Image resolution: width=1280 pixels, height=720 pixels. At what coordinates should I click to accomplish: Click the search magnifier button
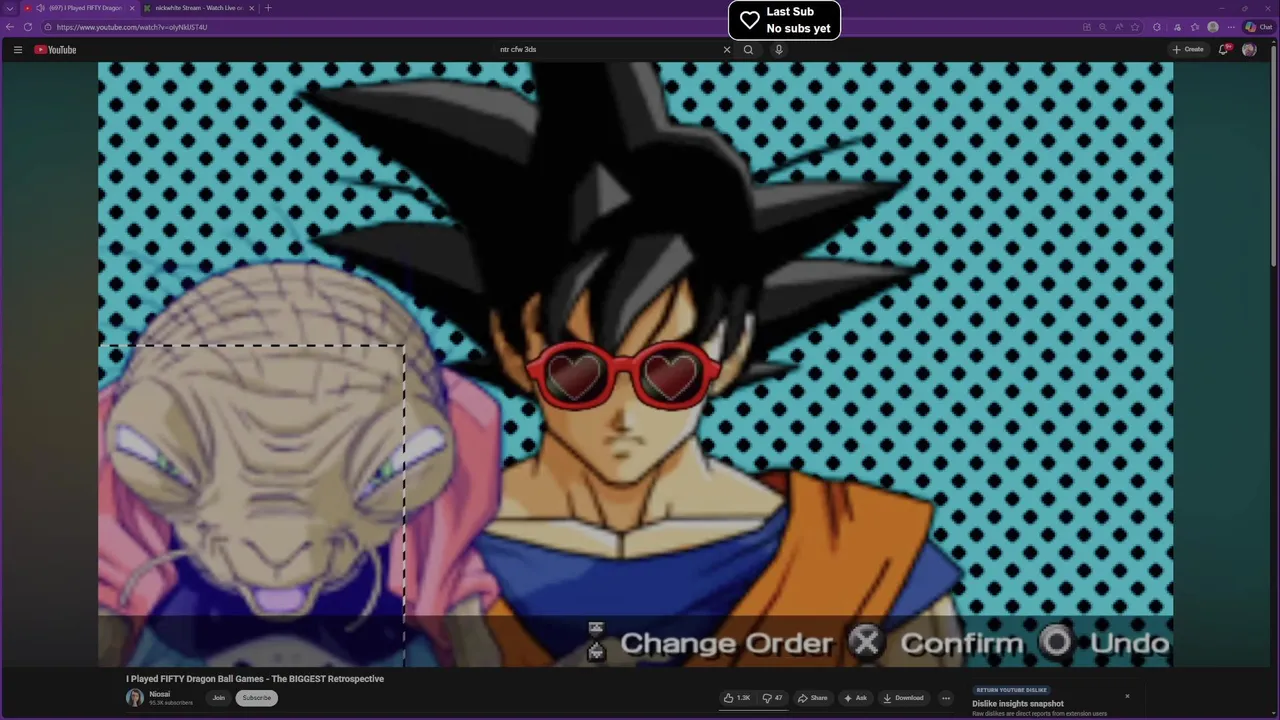coord(748,49)
